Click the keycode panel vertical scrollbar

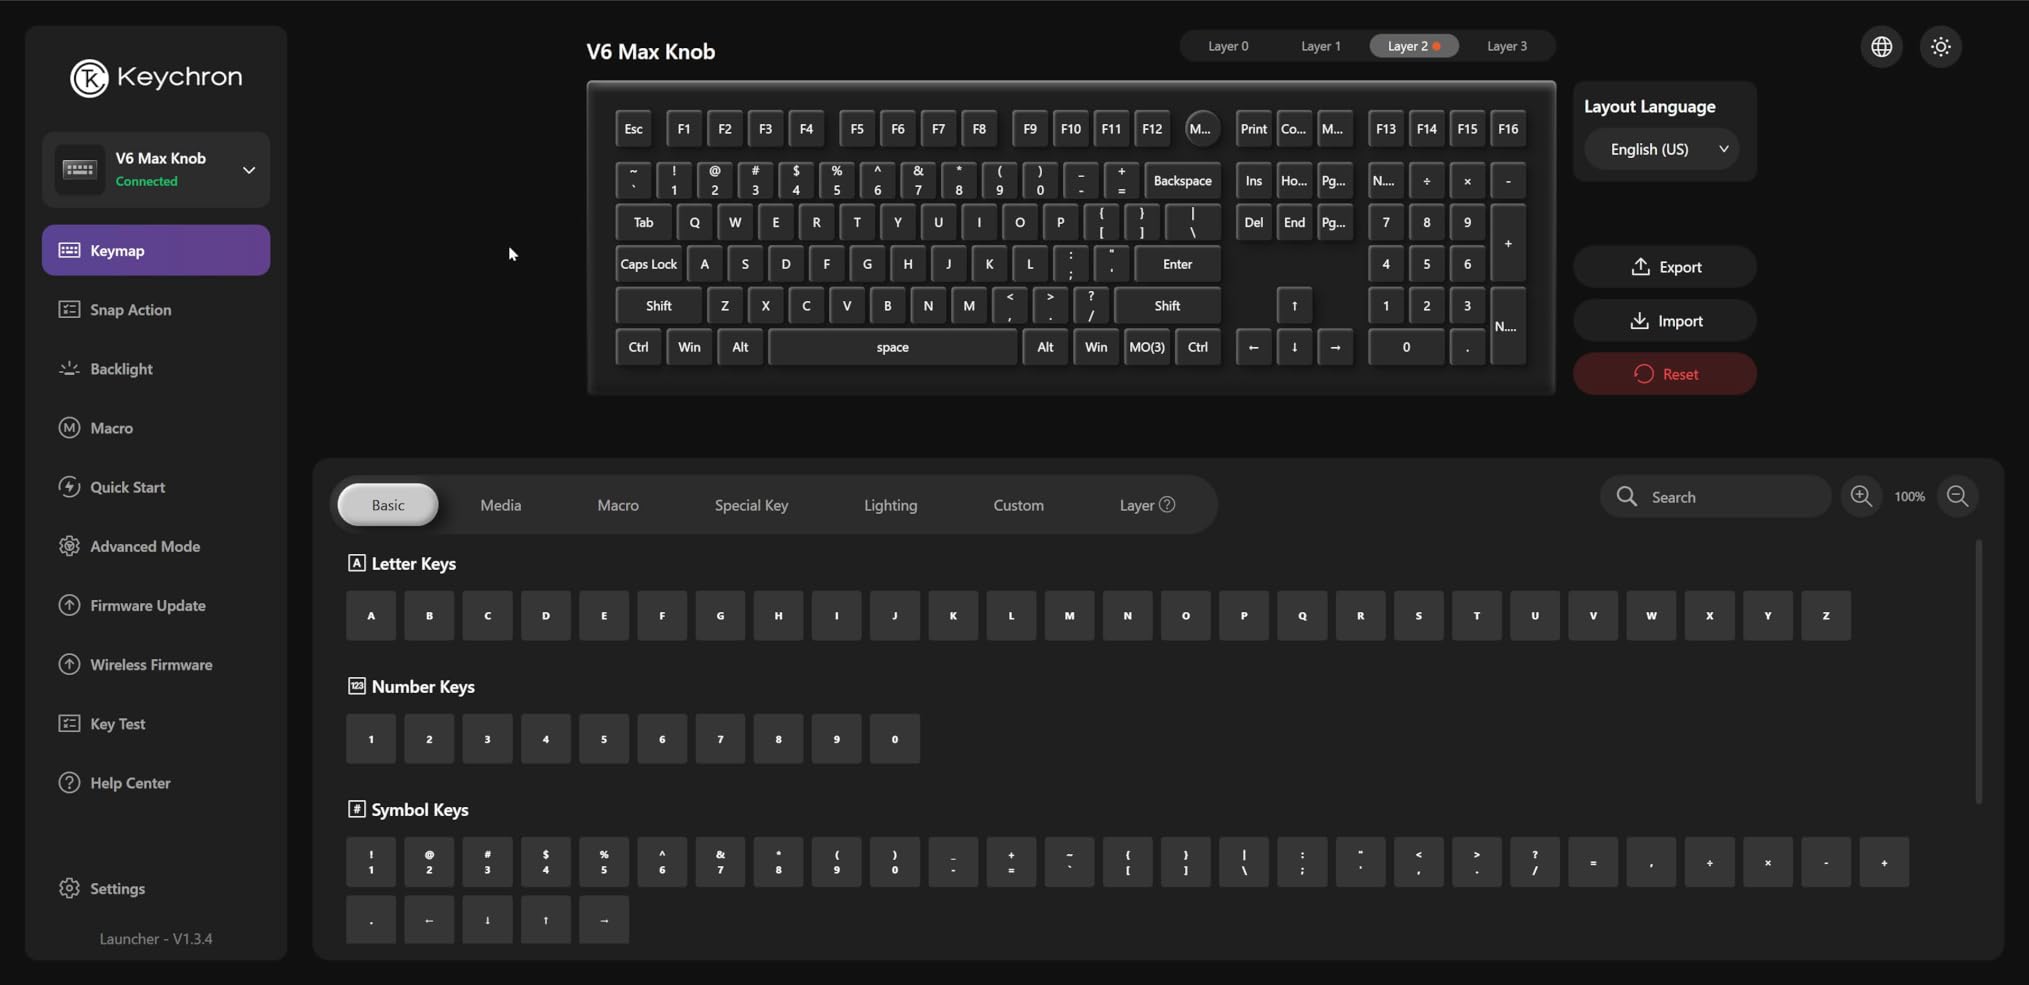click(x=1978, y=671)
